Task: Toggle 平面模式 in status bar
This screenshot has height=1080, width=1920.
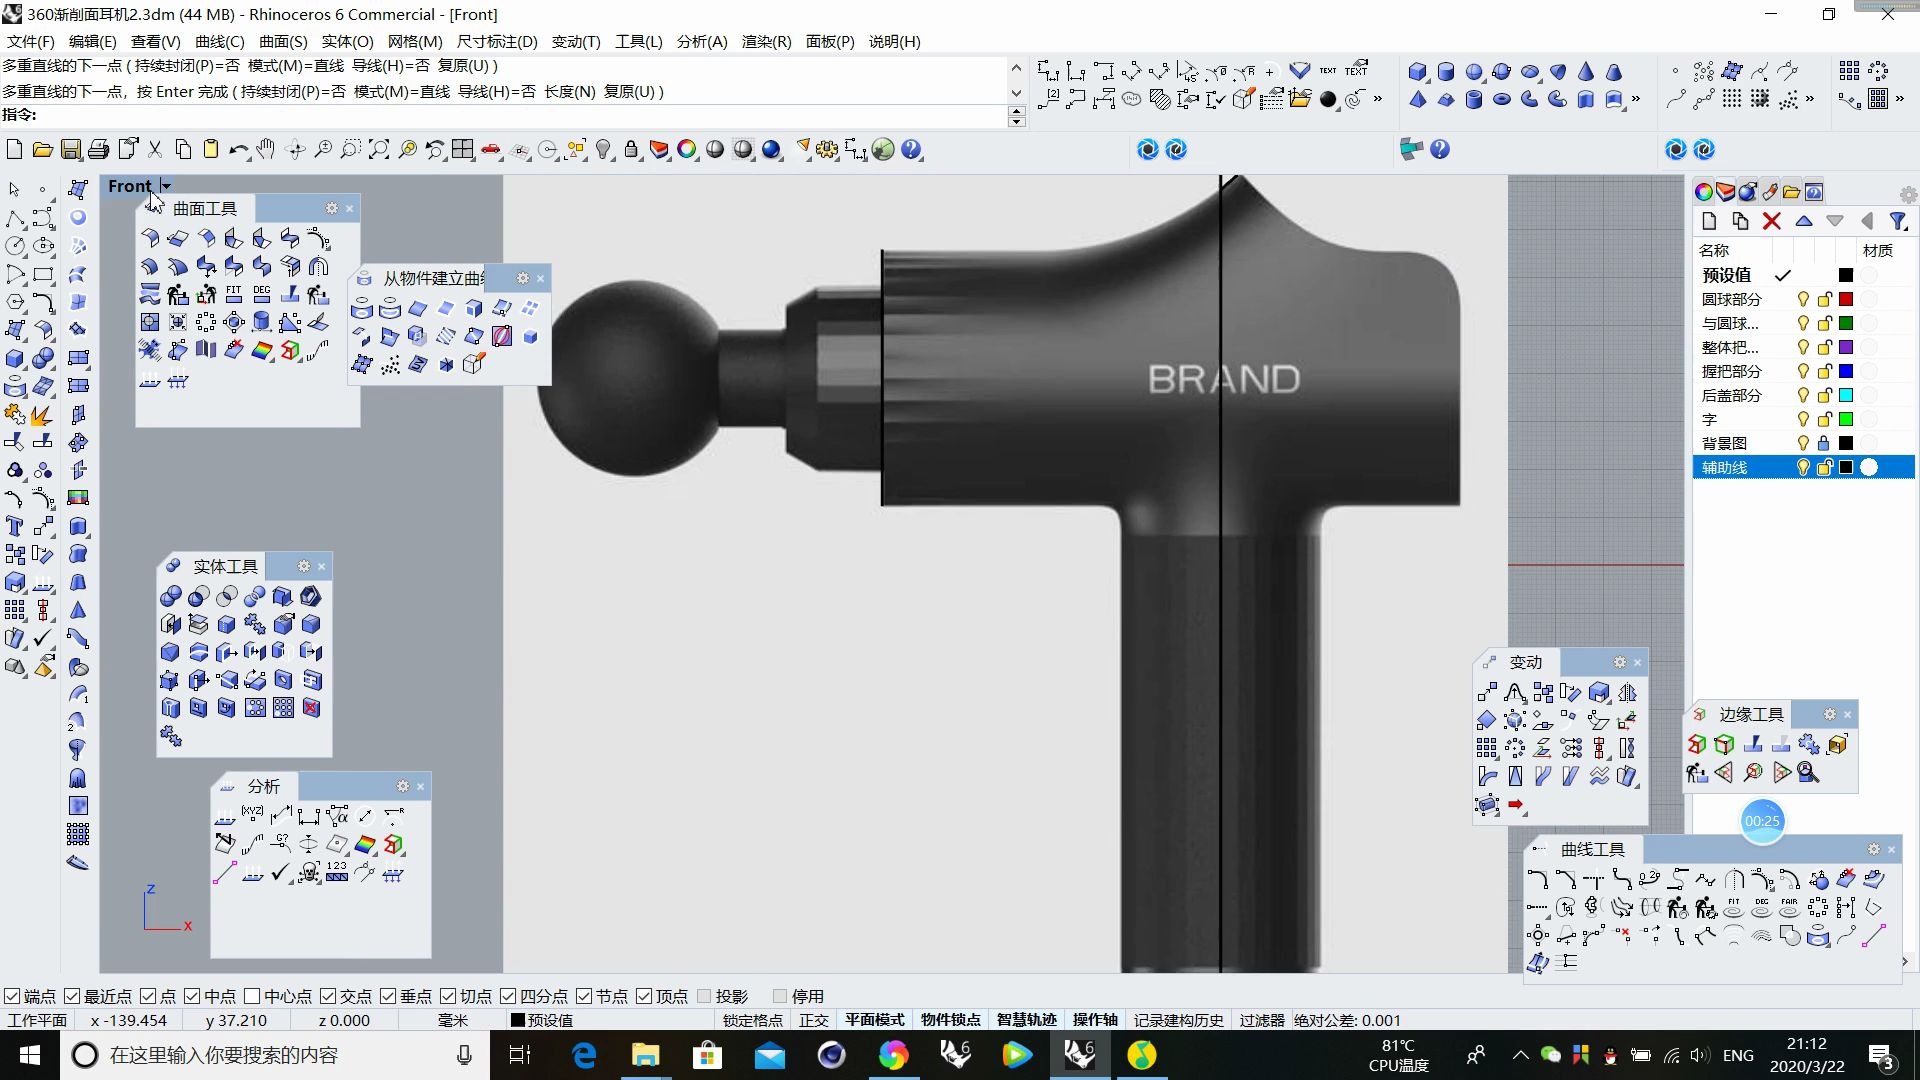Action: (874, 1020)
